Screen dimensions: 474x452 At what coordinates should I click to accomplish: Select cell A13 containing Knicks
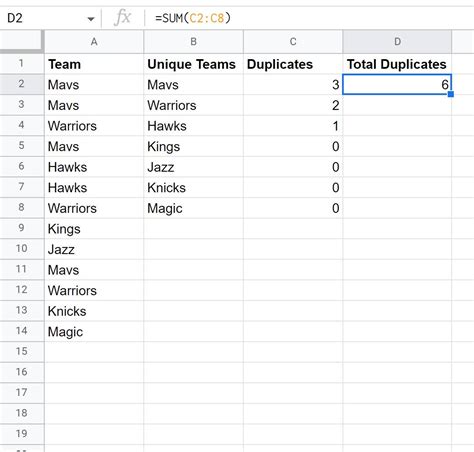pyautogui.click(x=94, y=311)
